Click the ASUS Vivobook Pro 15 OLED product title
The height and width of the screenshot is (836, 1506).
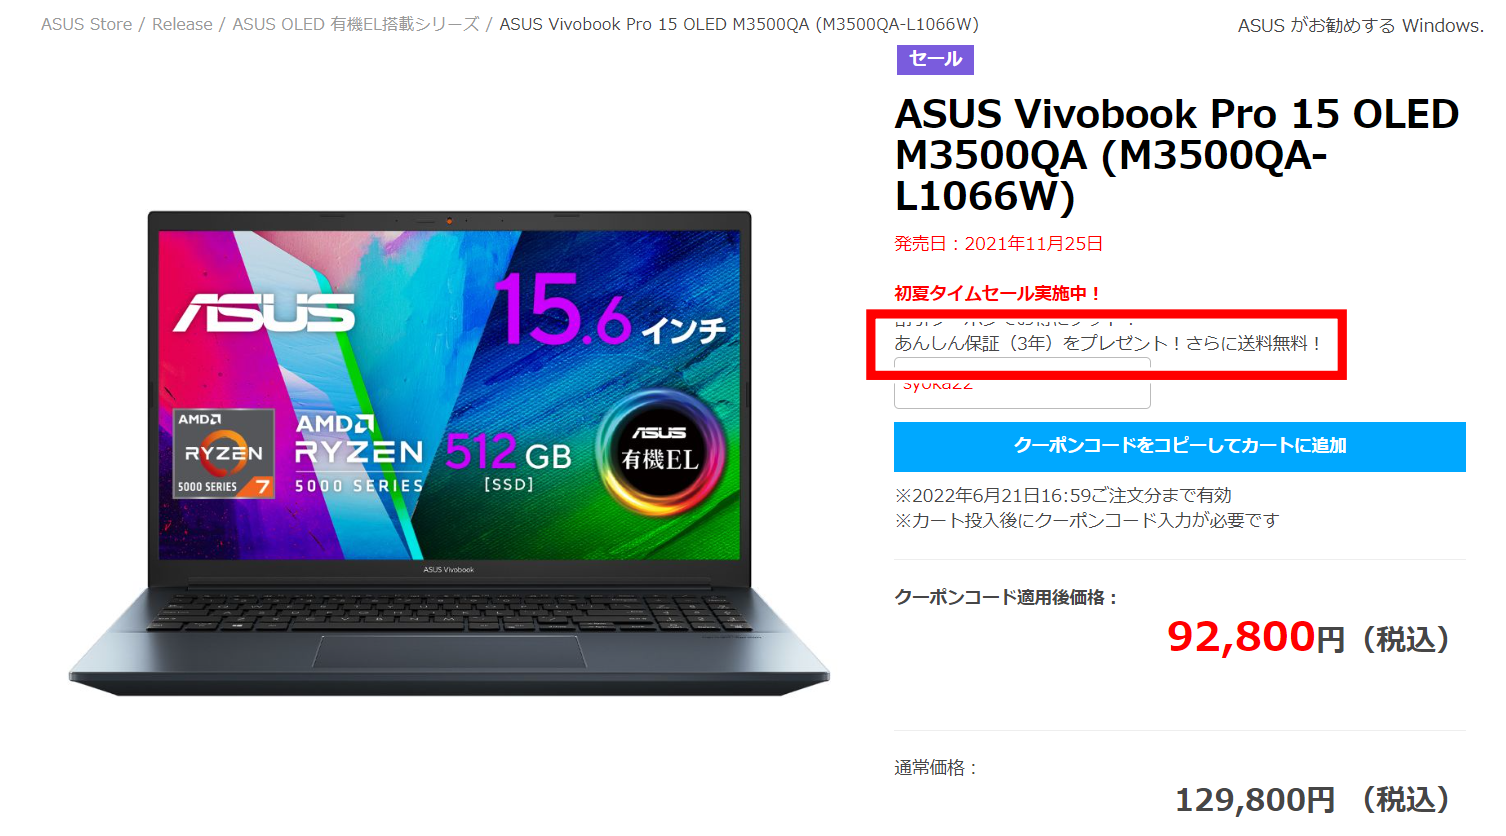tap(1177, 155)
